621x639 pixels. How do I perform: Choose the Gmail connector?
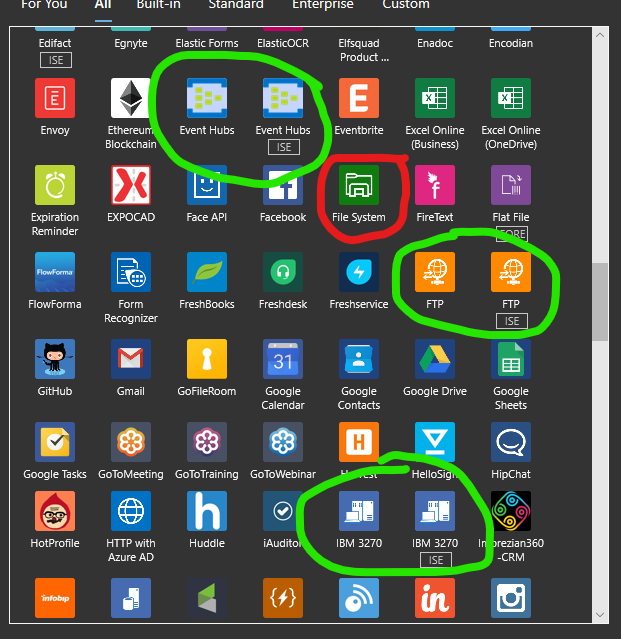pyautogui.click(x=131, y=359)
